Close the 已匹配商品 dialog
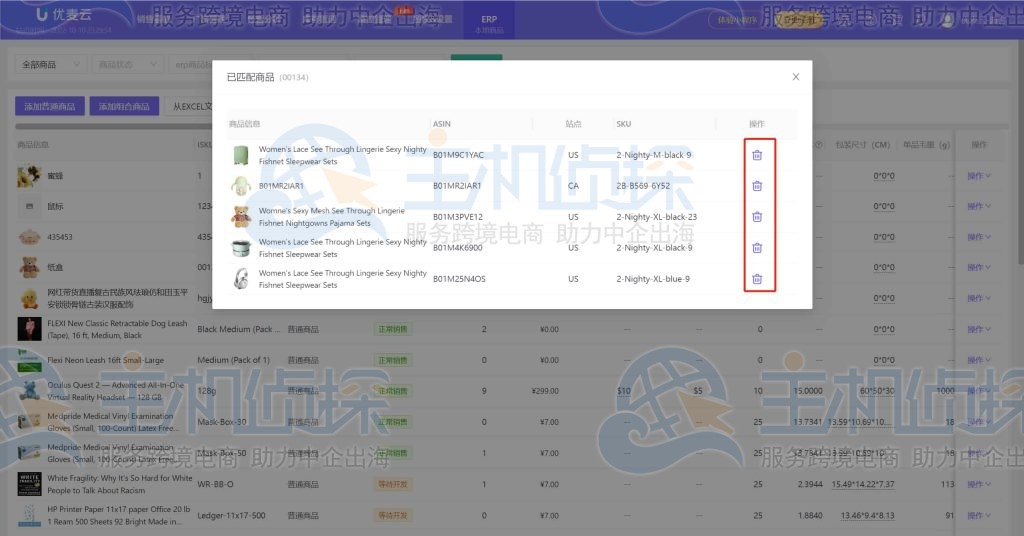Image resolution: width=1024 pixels, height=536 pixels. tap(796, 77)
